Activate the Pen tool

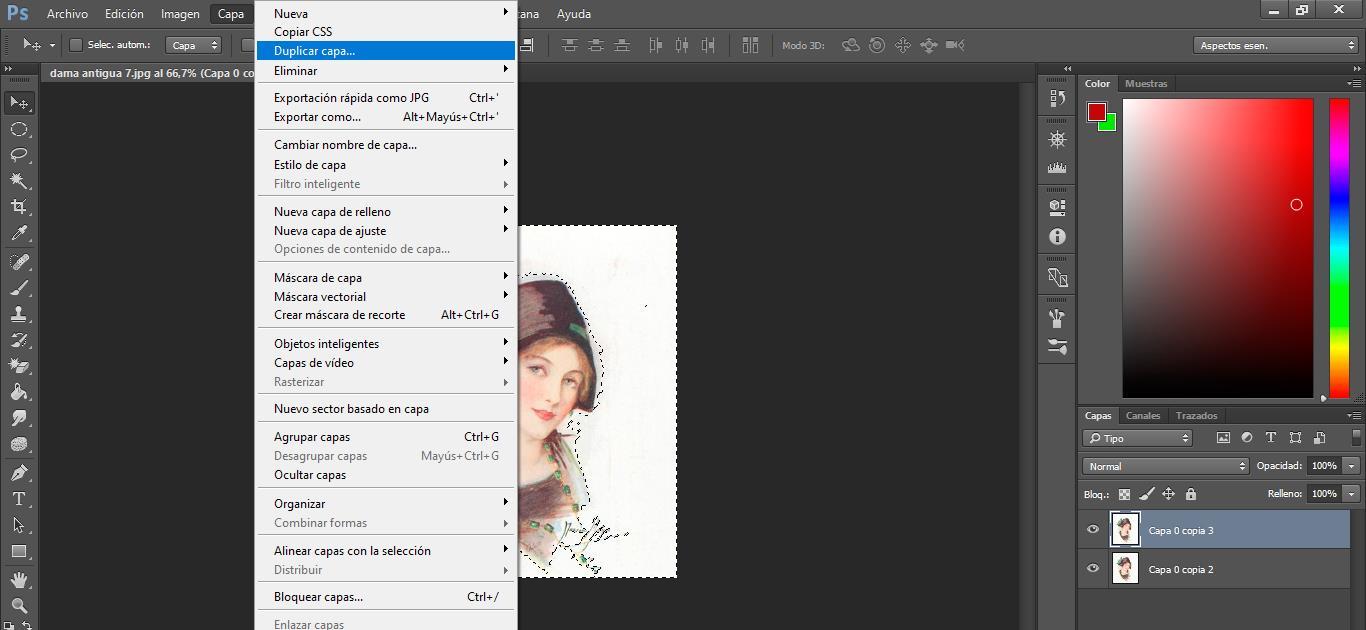pyautogui.click(x=19, y=473)
